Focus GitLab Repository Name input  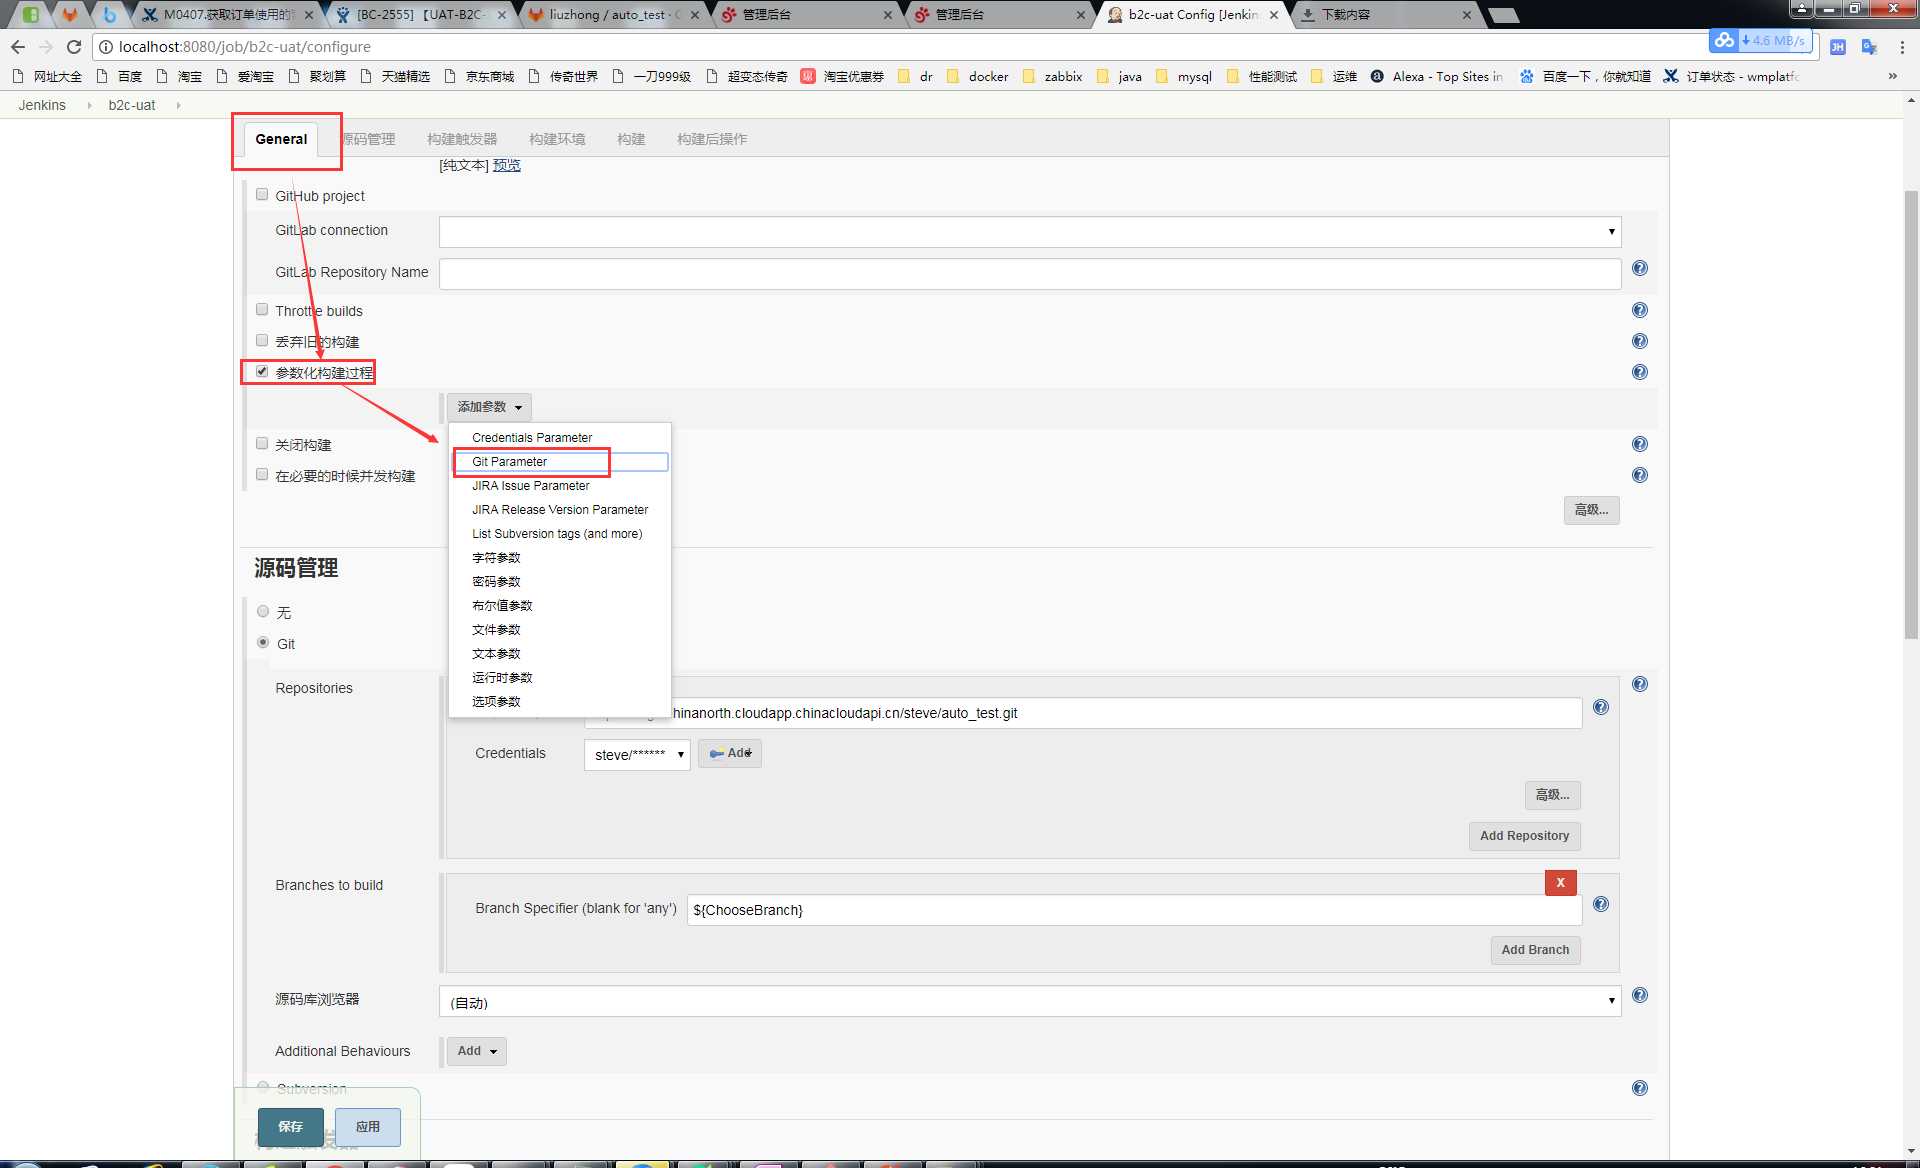pos(1030,273)
